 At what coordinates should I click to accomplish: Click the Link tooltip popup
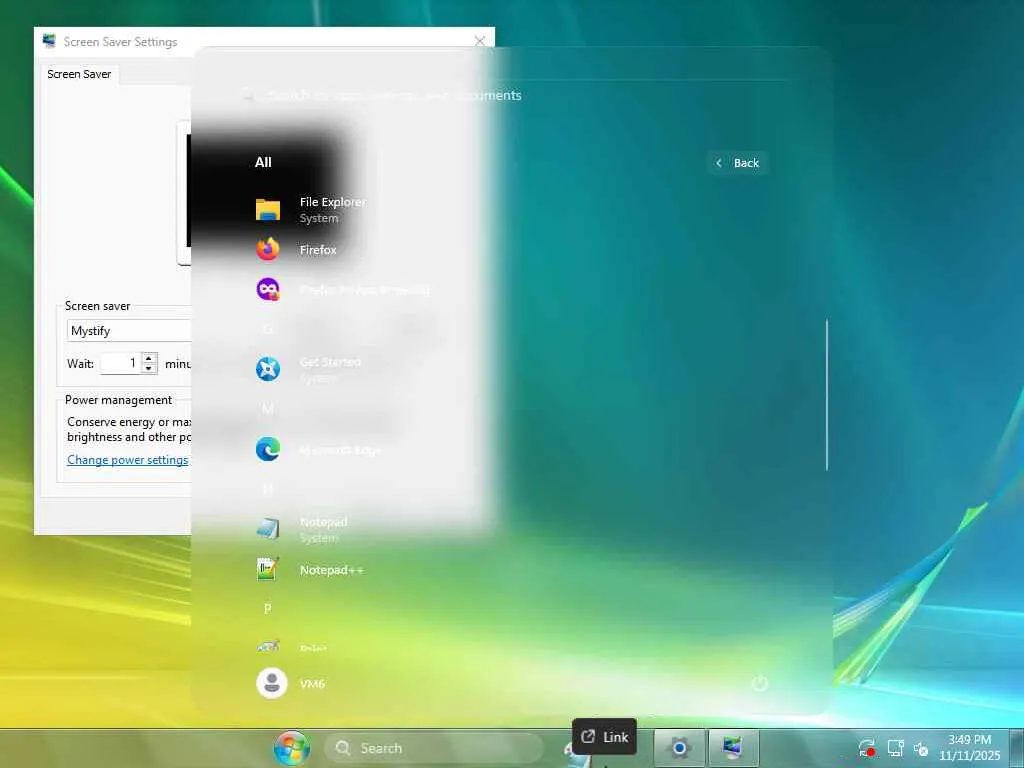[604, 737]
